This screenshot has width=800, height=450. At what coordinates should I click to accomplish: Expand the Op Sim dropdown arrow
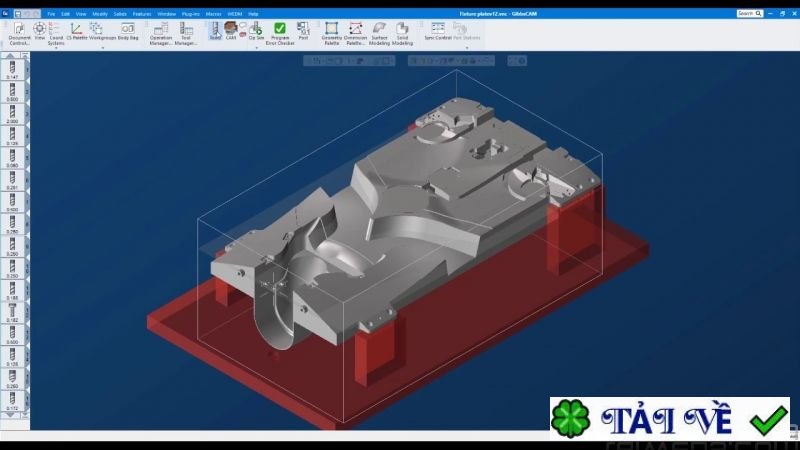[x=256, y=48]
